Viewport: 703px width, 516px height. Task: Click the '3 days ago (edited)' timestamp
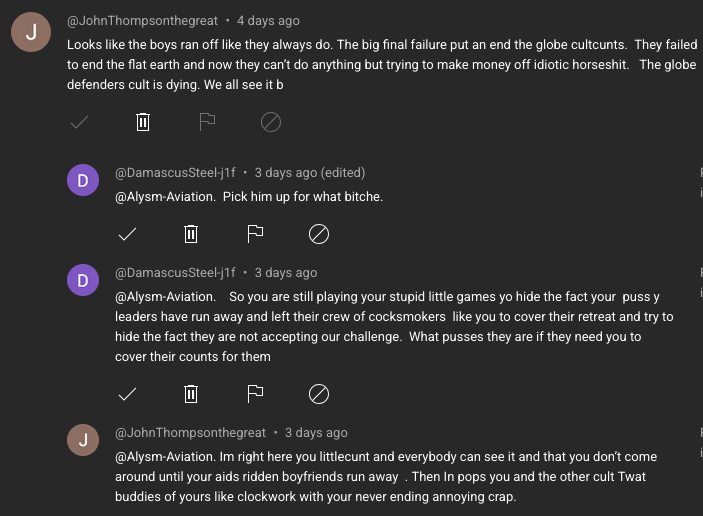click(310, 172)
